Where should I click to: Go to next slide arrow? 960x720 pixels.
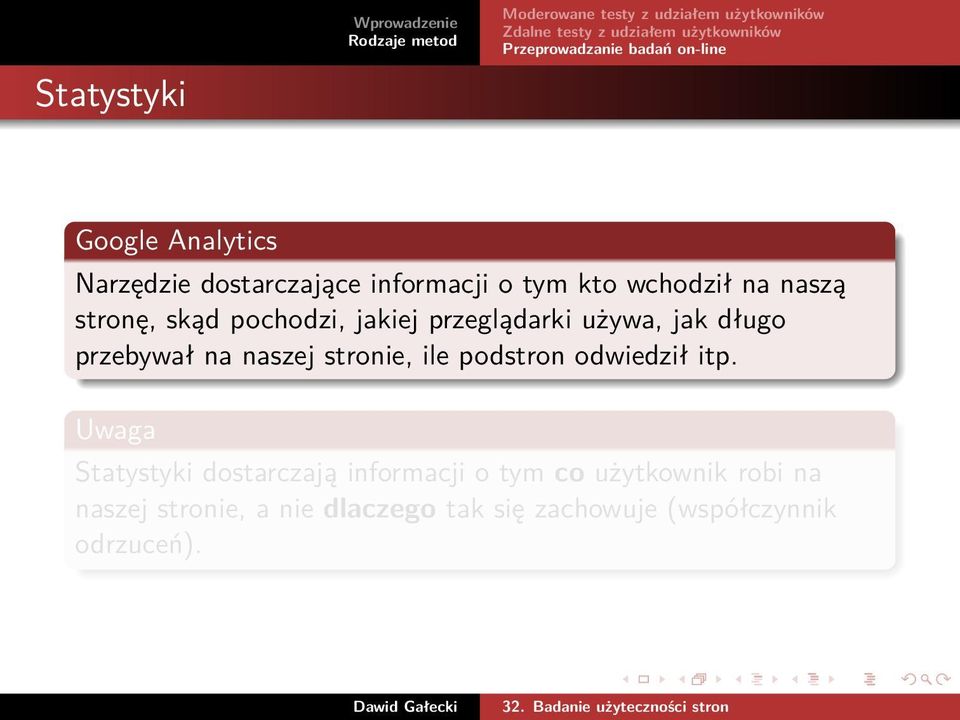coord(662,679)
